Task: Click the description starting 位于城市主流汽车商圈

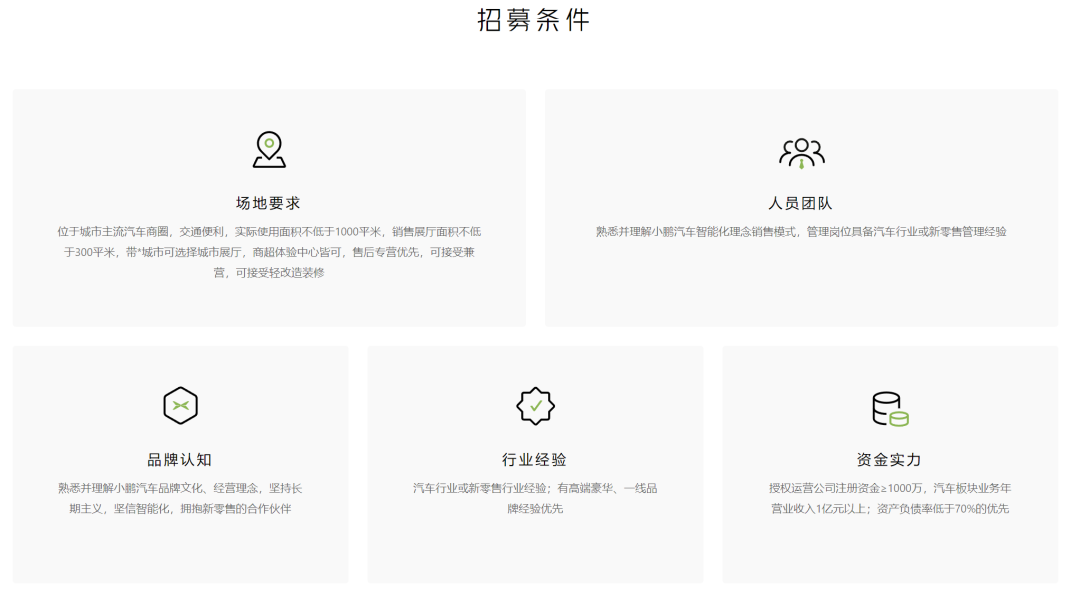Action: pos(269,252)
